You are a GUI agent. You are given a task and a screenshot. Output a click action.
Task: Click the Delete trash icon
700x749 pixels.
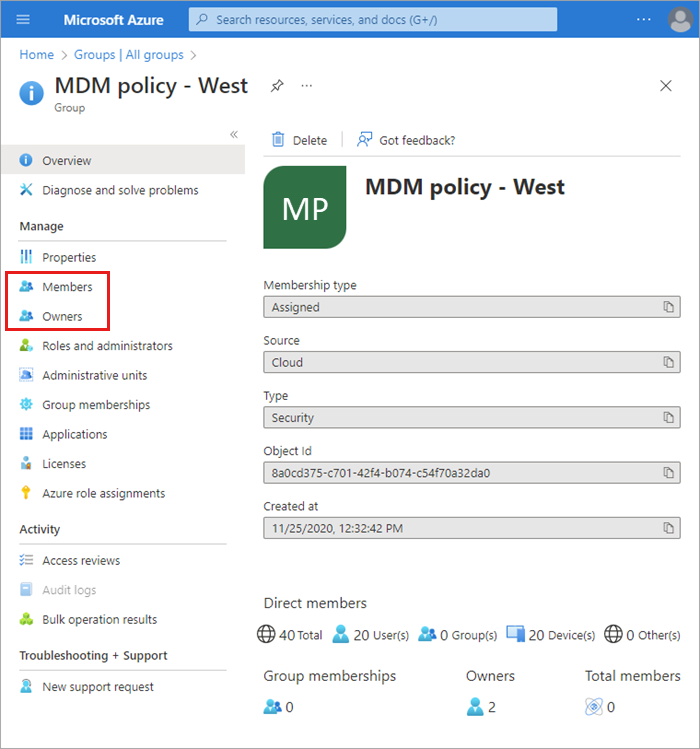pos(279,140)
